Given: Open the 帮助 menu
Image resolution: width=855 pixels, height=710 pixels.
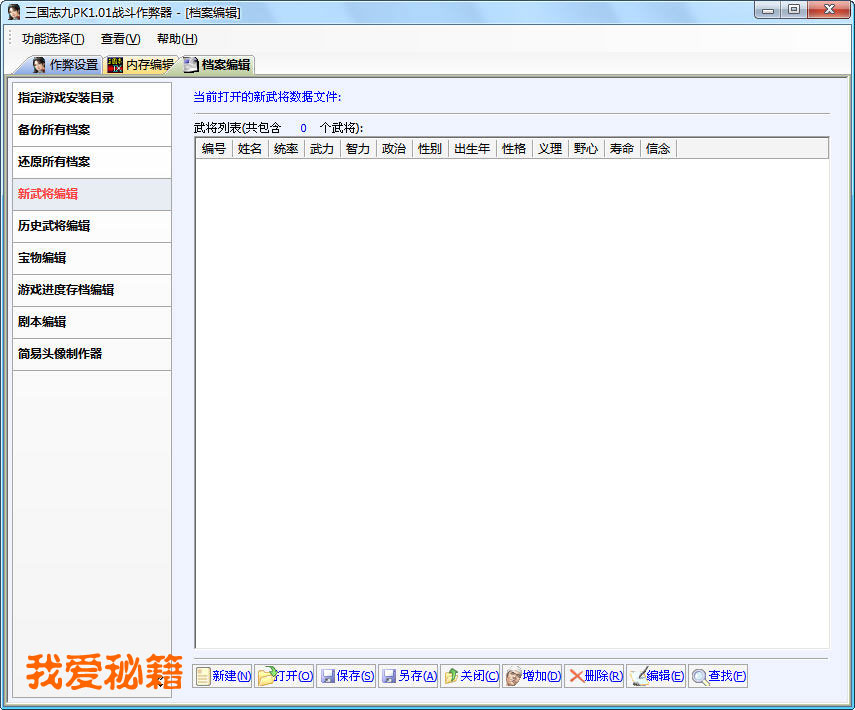Looking at the screenshot, I should [x=177, y=39].
